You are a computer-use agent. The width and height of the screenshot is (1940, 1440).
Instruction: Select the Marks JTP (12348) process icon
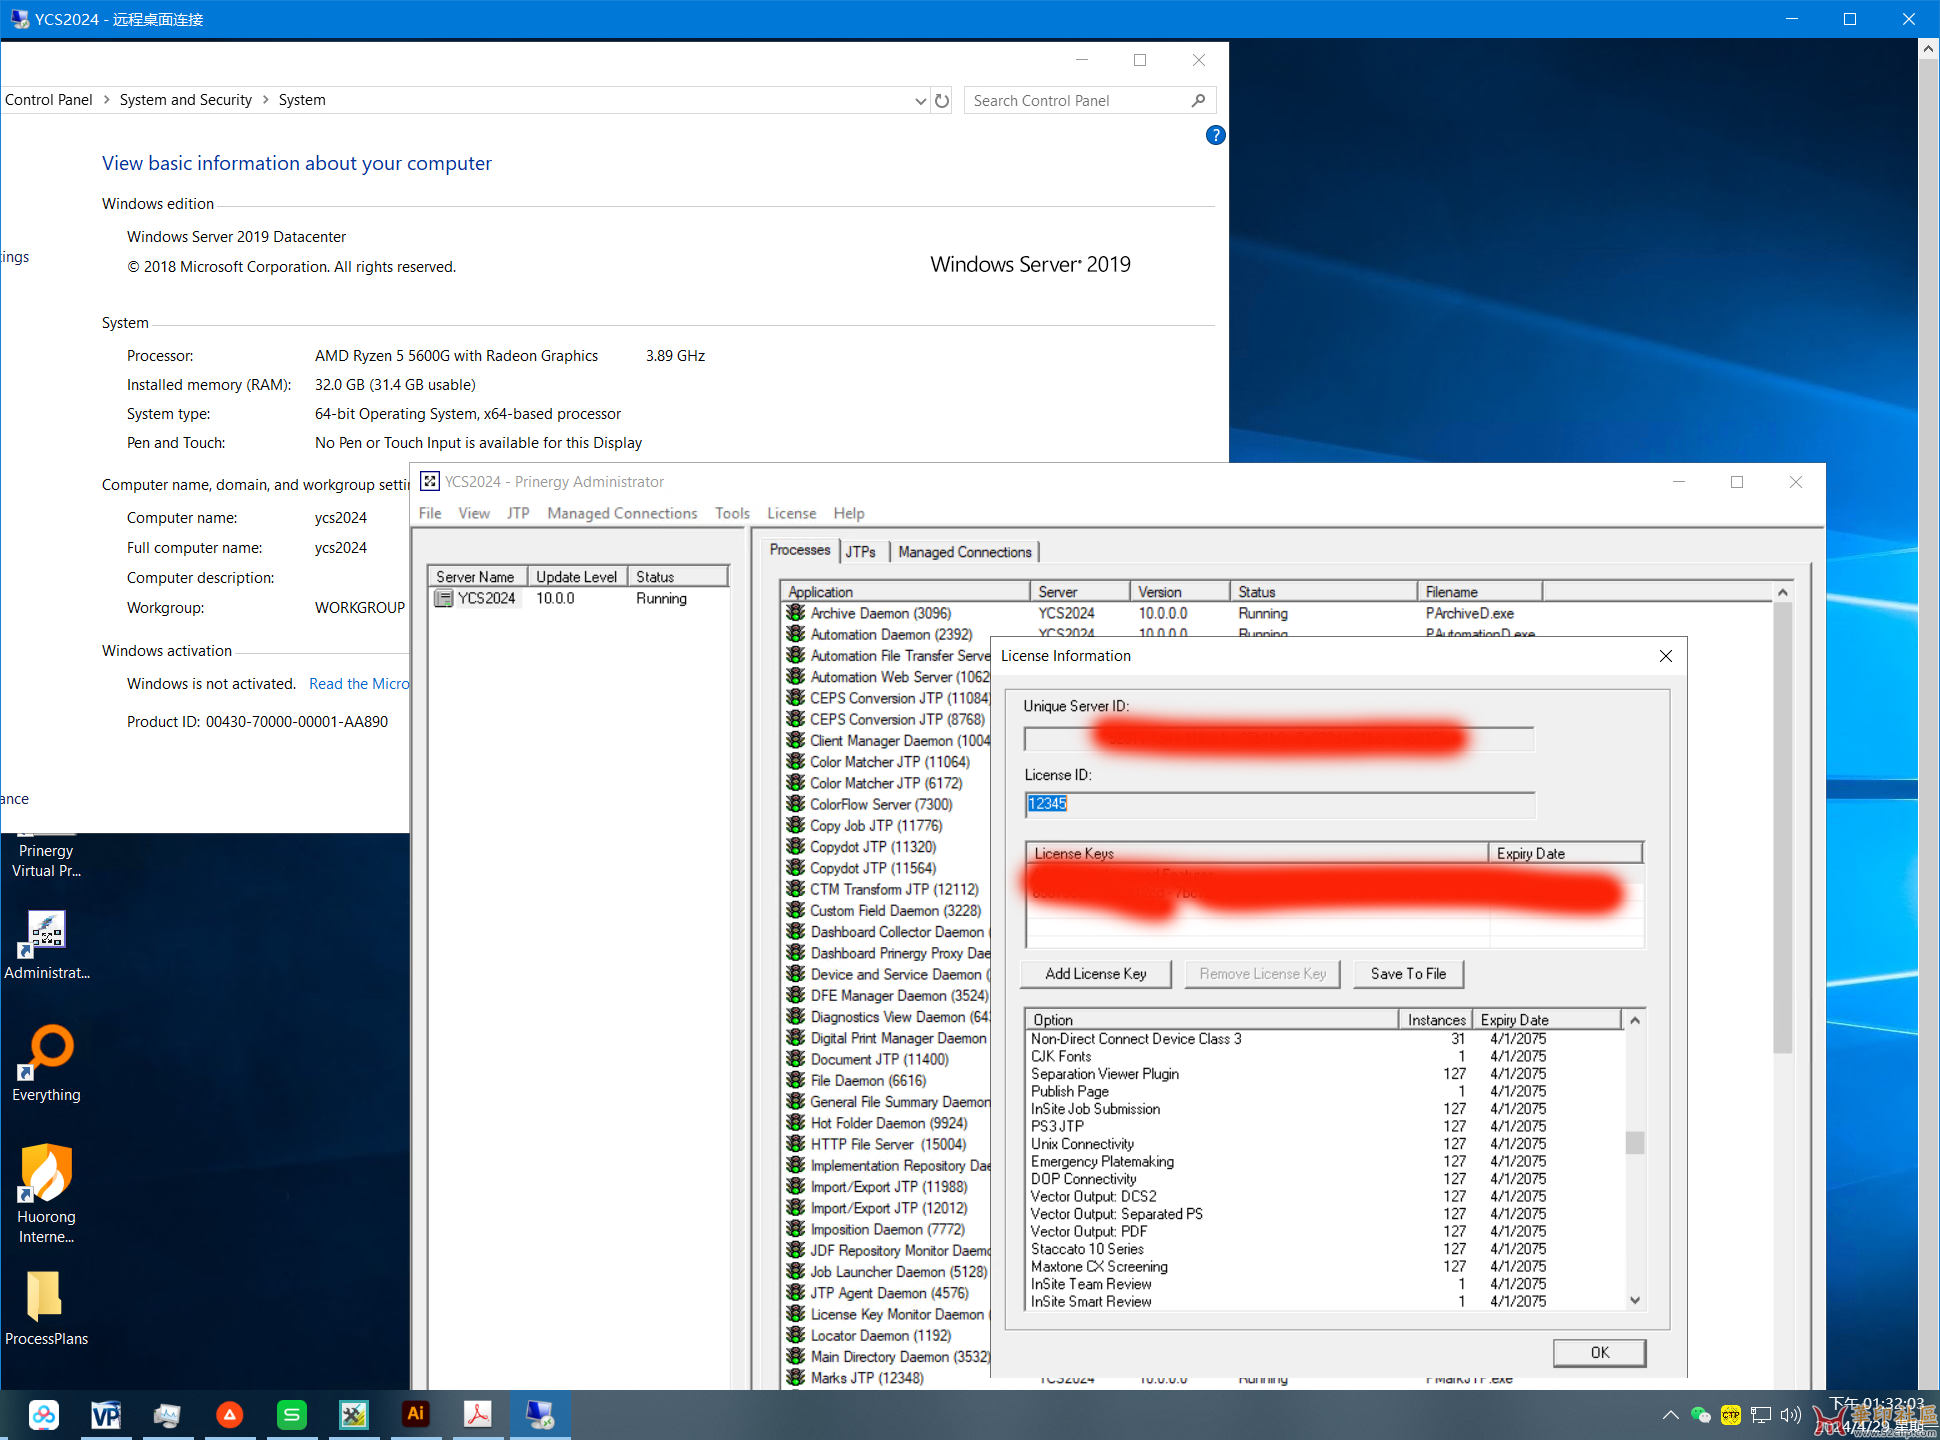pos(796,1377)
